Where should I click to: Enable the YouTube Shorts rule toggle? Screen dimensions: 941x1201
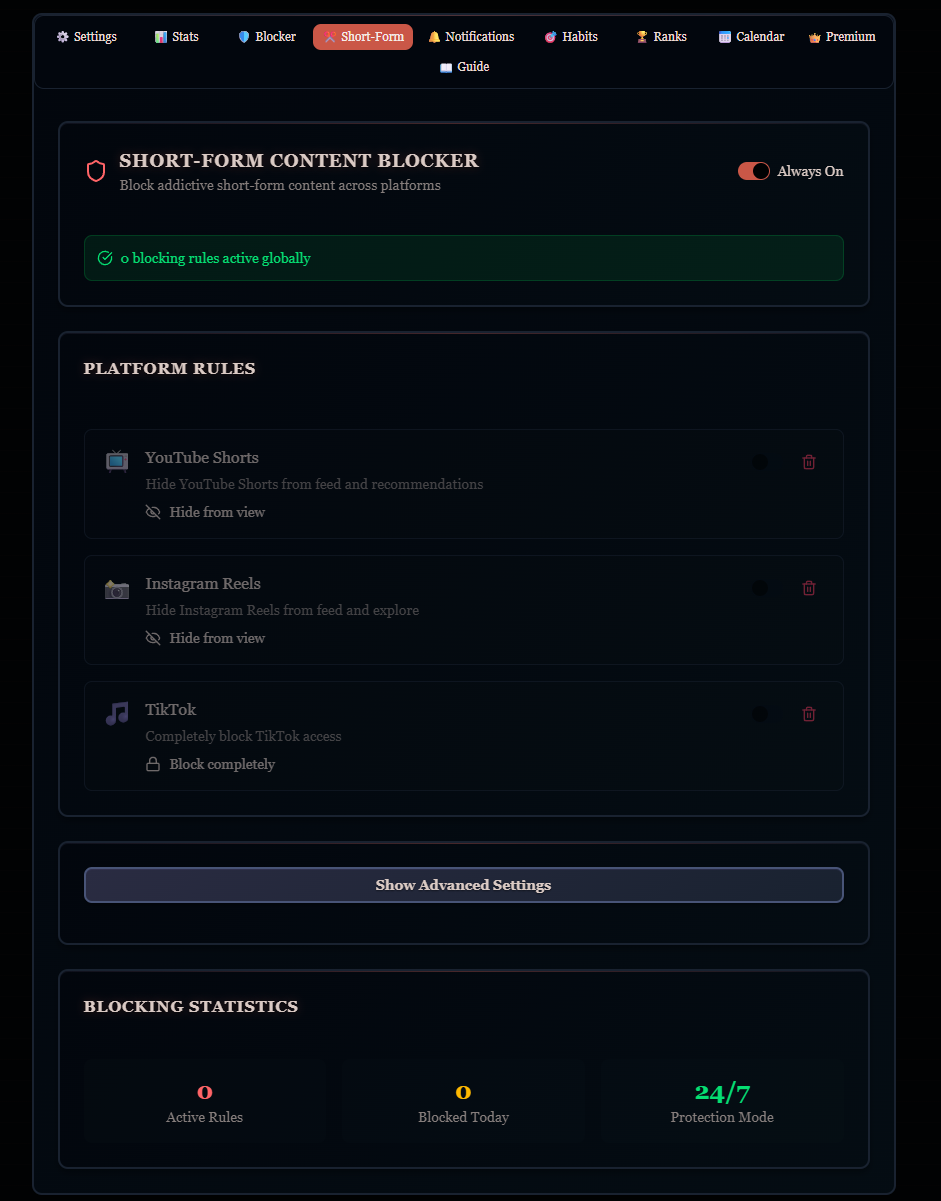(760, 461)
